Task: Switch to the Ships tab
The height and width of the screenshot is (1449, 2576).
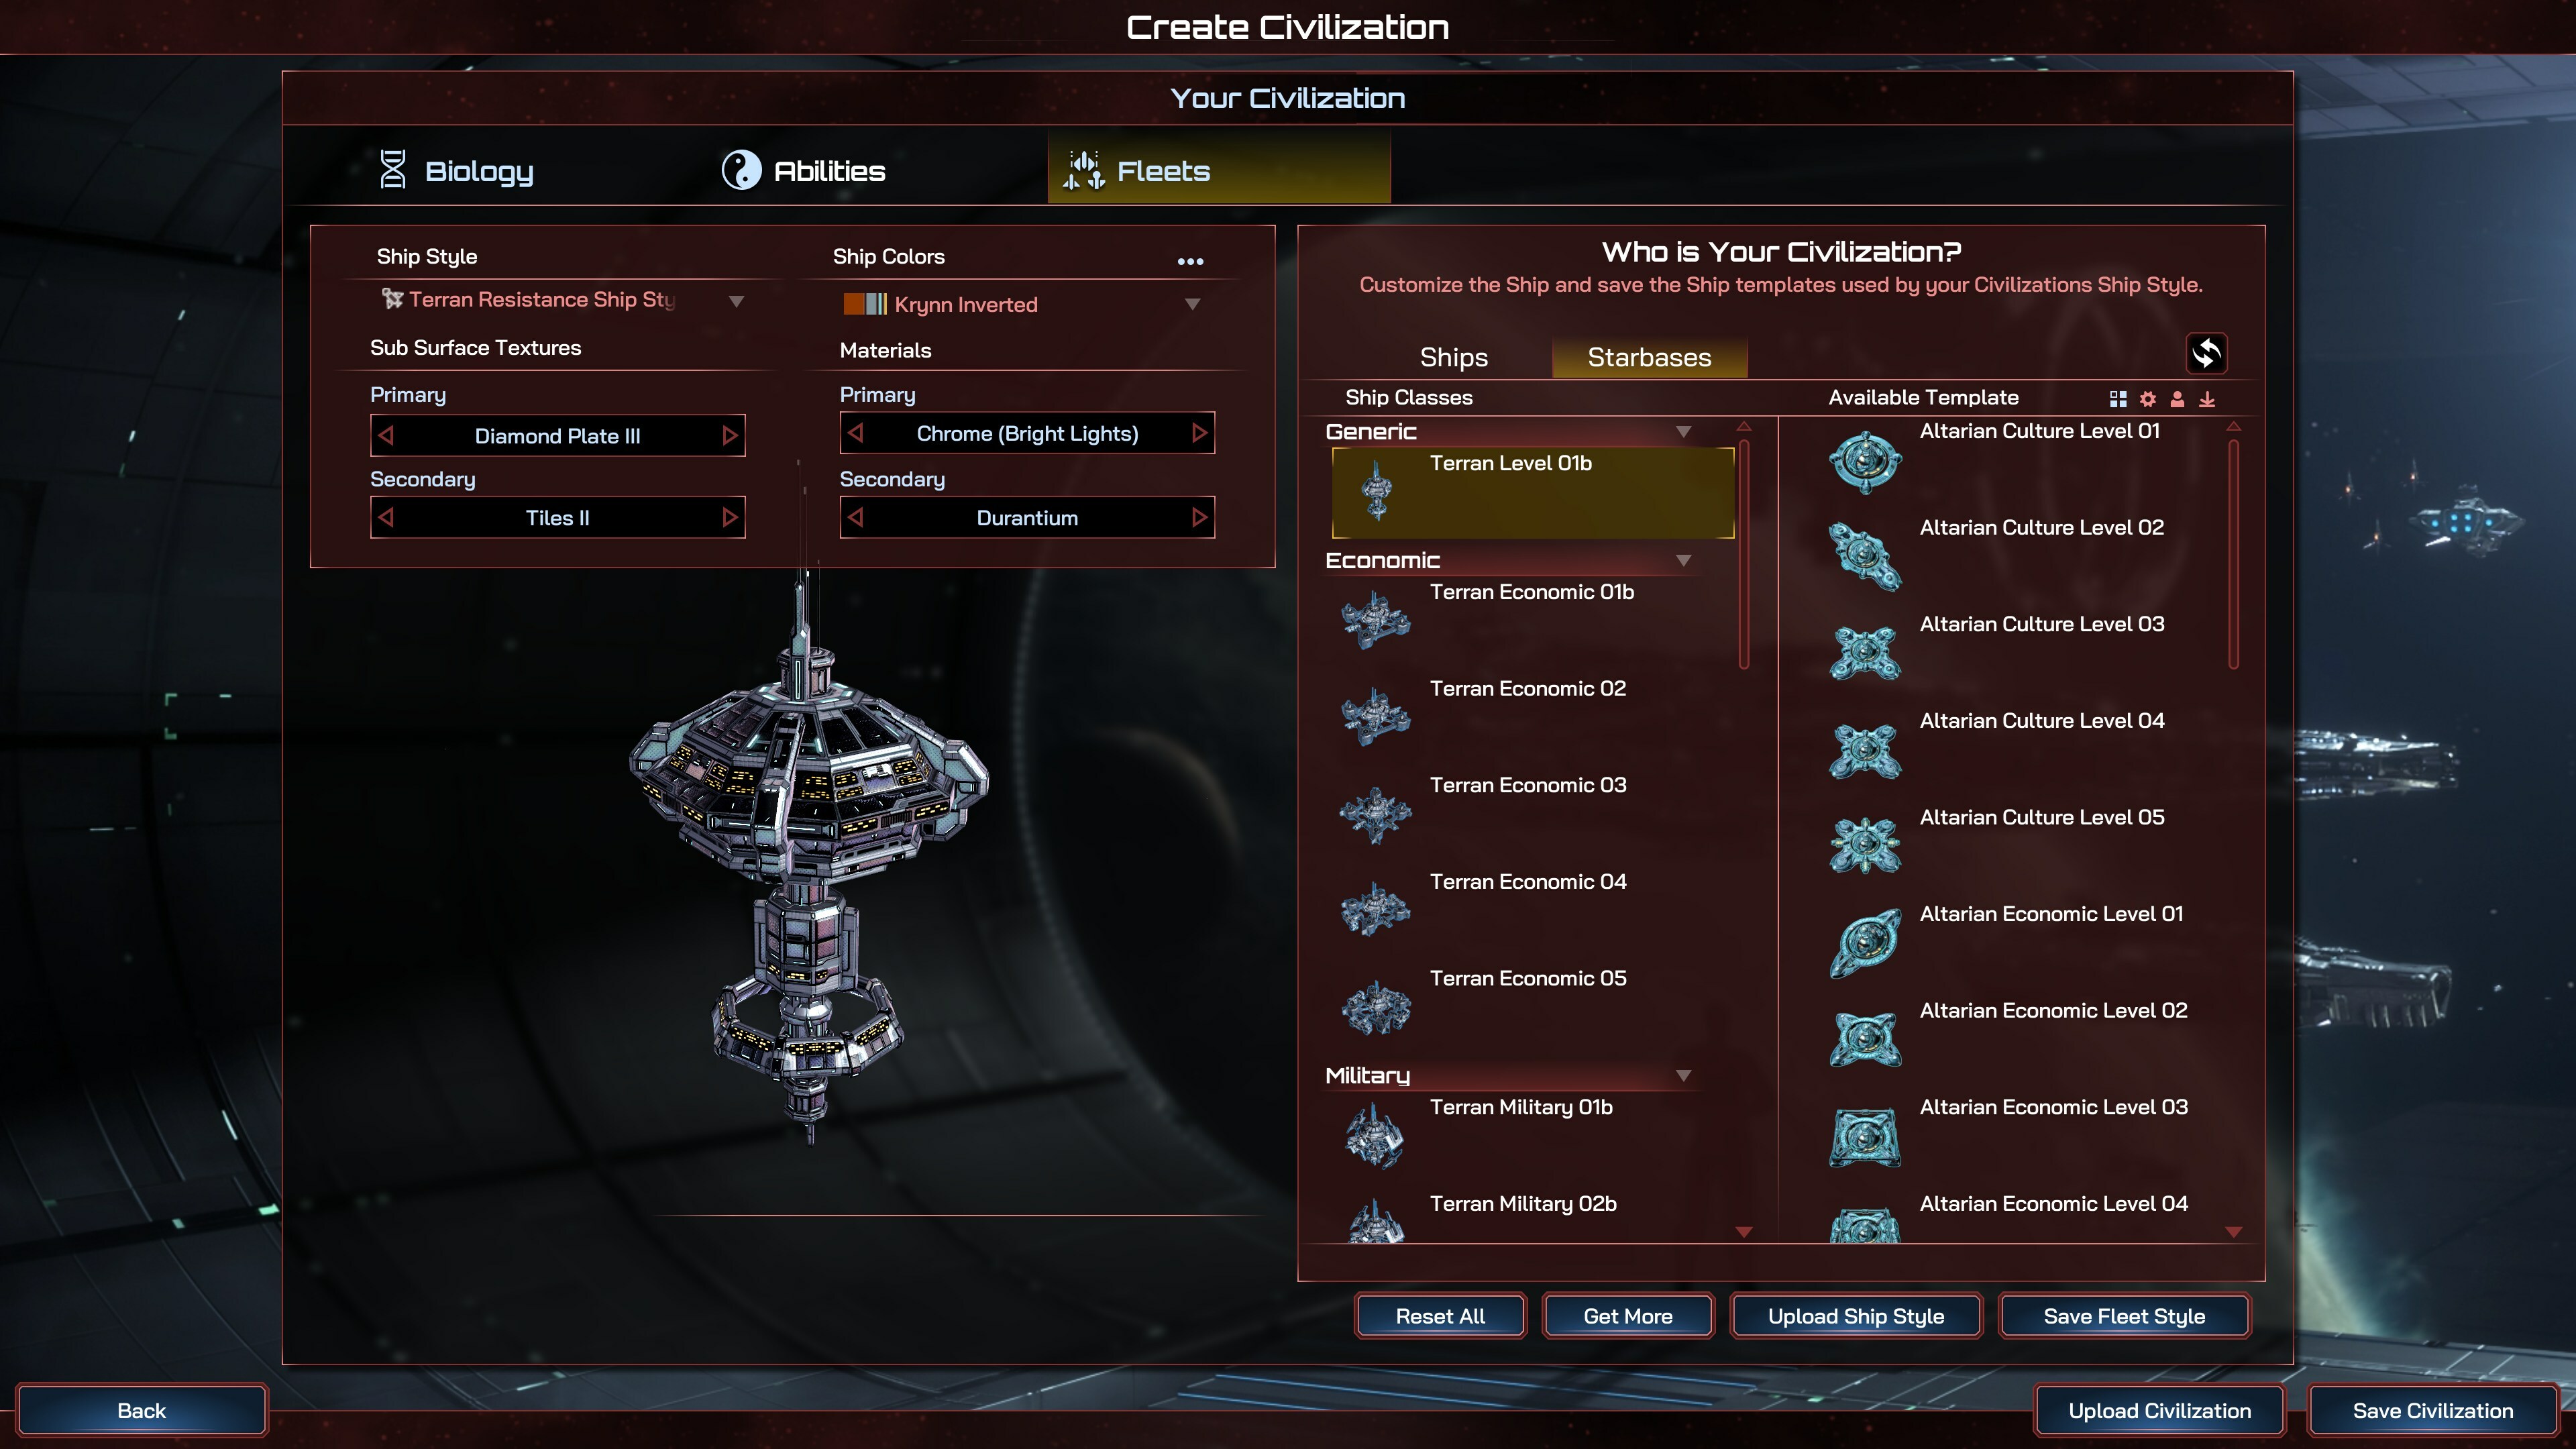Action: pos(1454,357)
